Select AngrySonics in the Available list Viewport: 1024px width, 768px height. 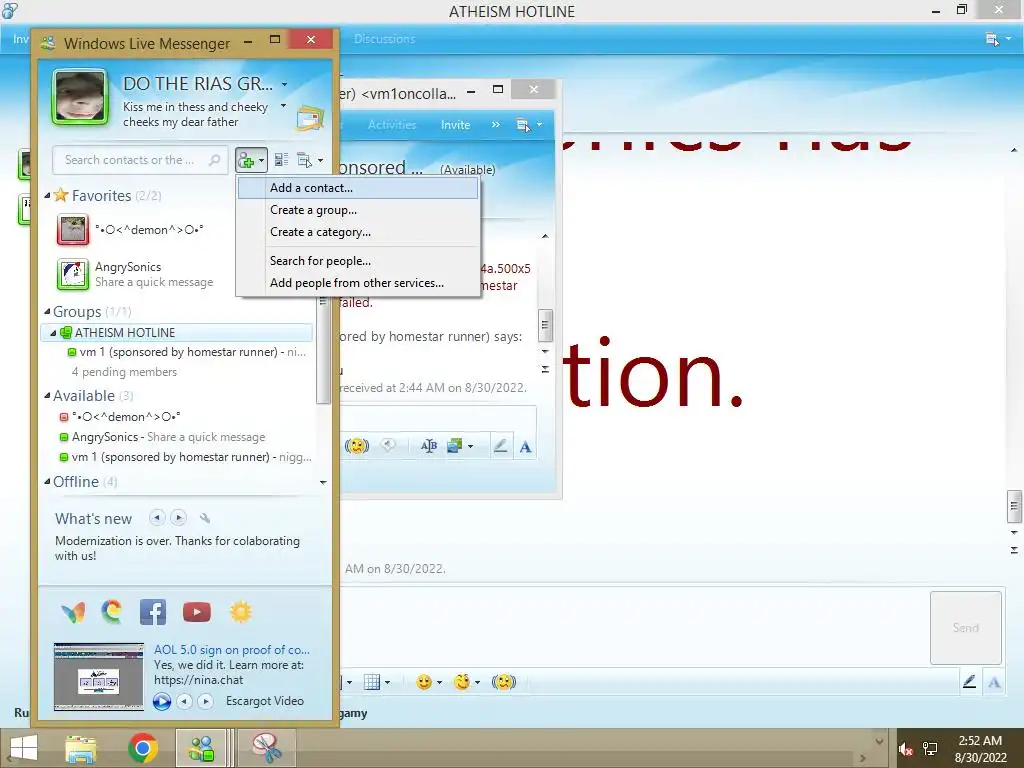pyautogui.click(x=163, y=437)
